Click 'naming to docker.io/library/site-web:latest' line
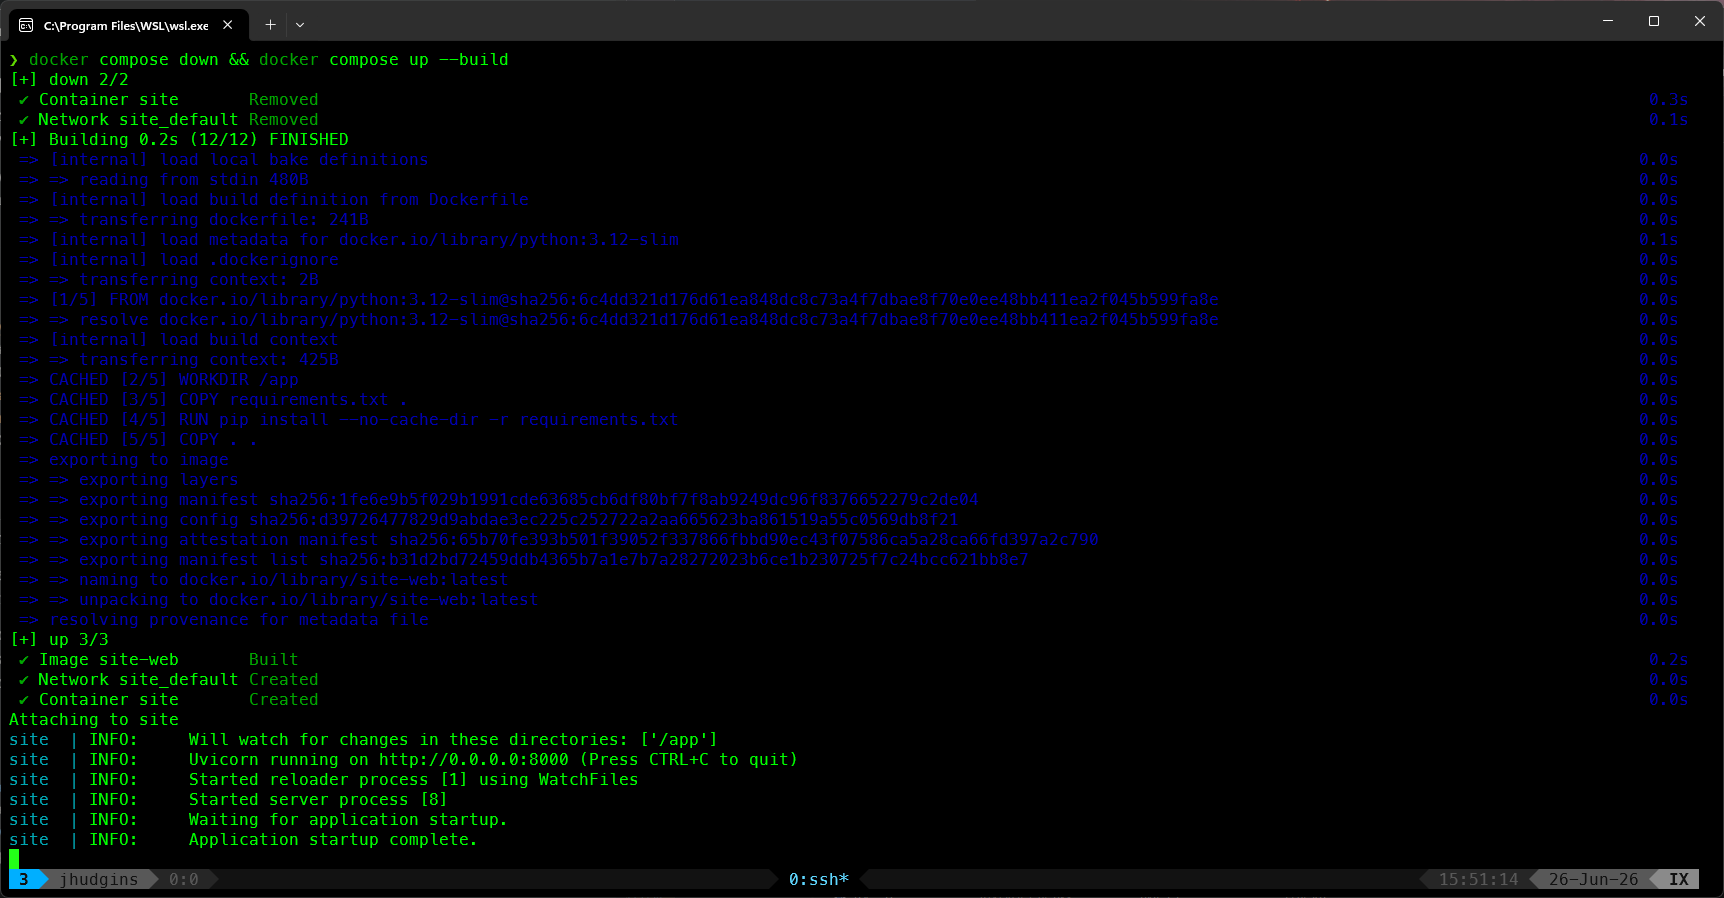Viewport: 1724px width, 898px height. [x=264, y=580]
